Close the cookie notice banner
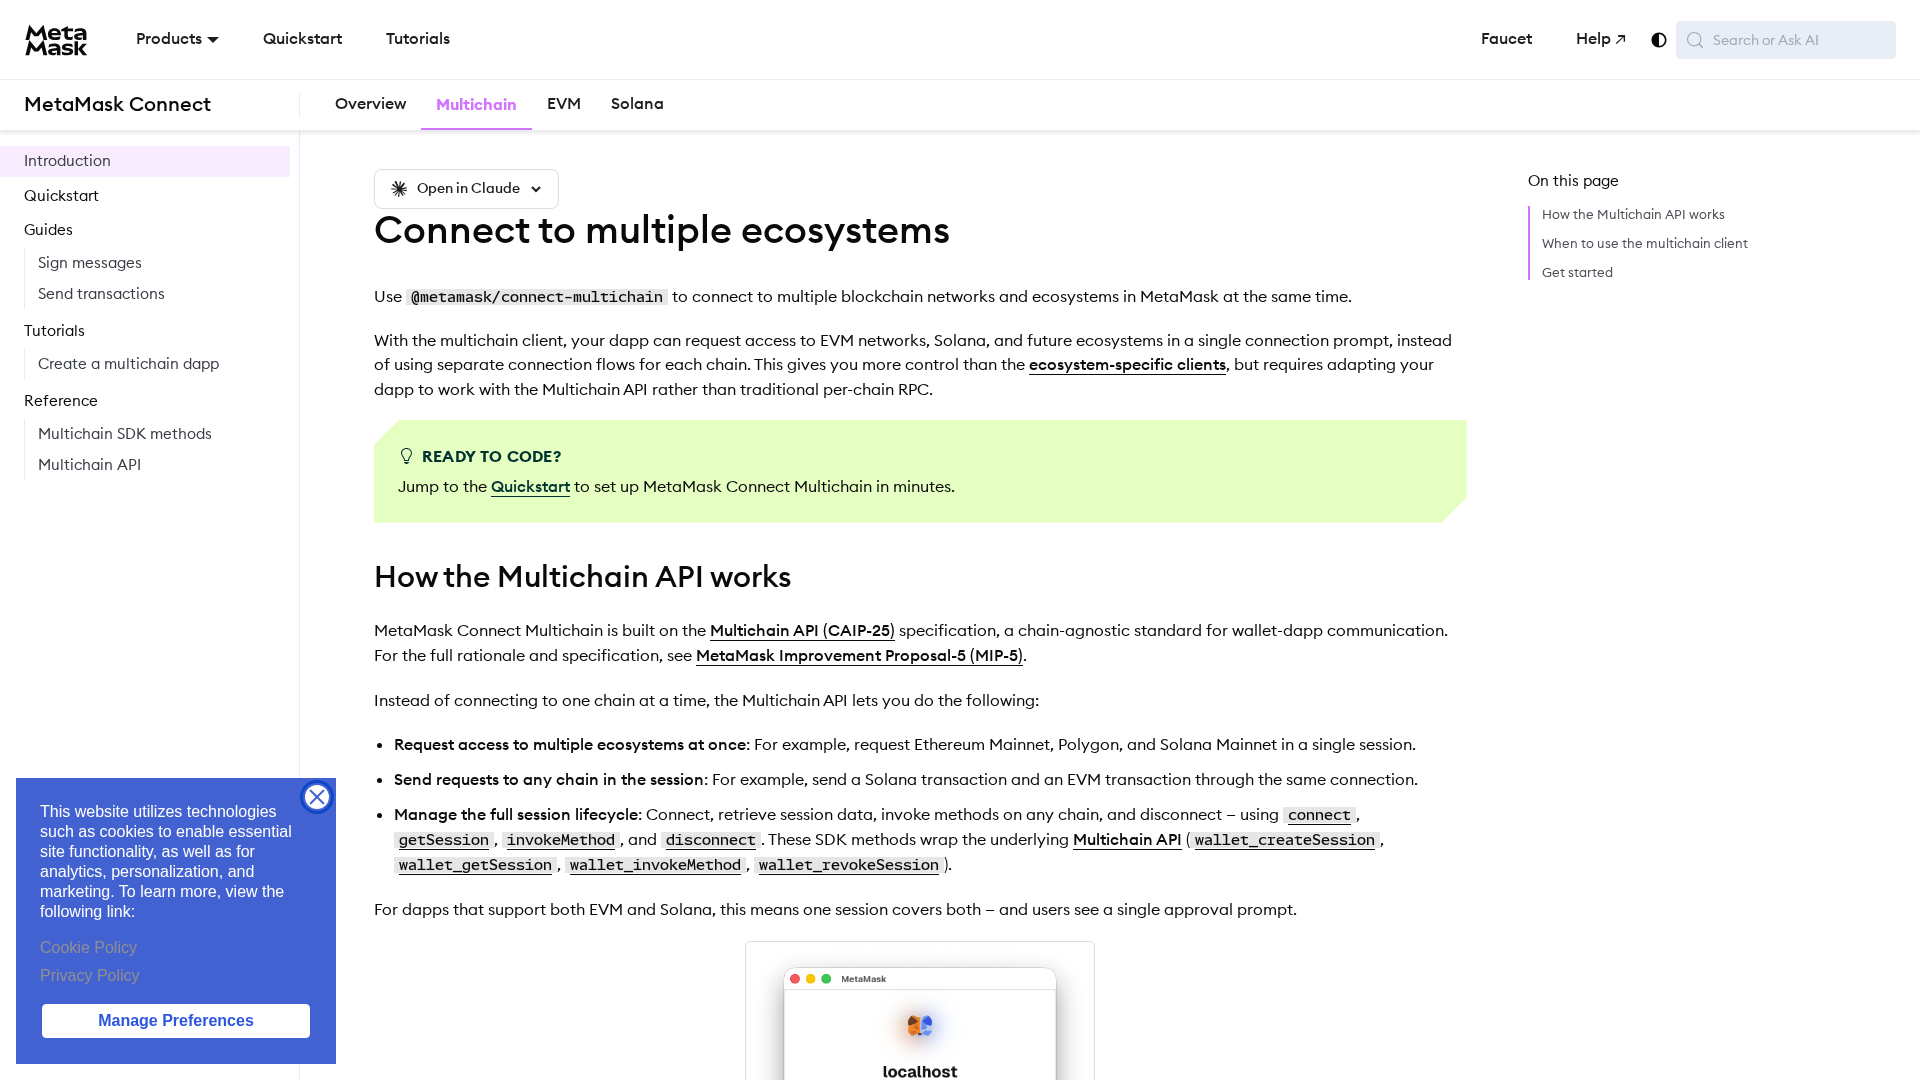The height and width of the screenshot is (1080, 1920). [x=317, y=797]
